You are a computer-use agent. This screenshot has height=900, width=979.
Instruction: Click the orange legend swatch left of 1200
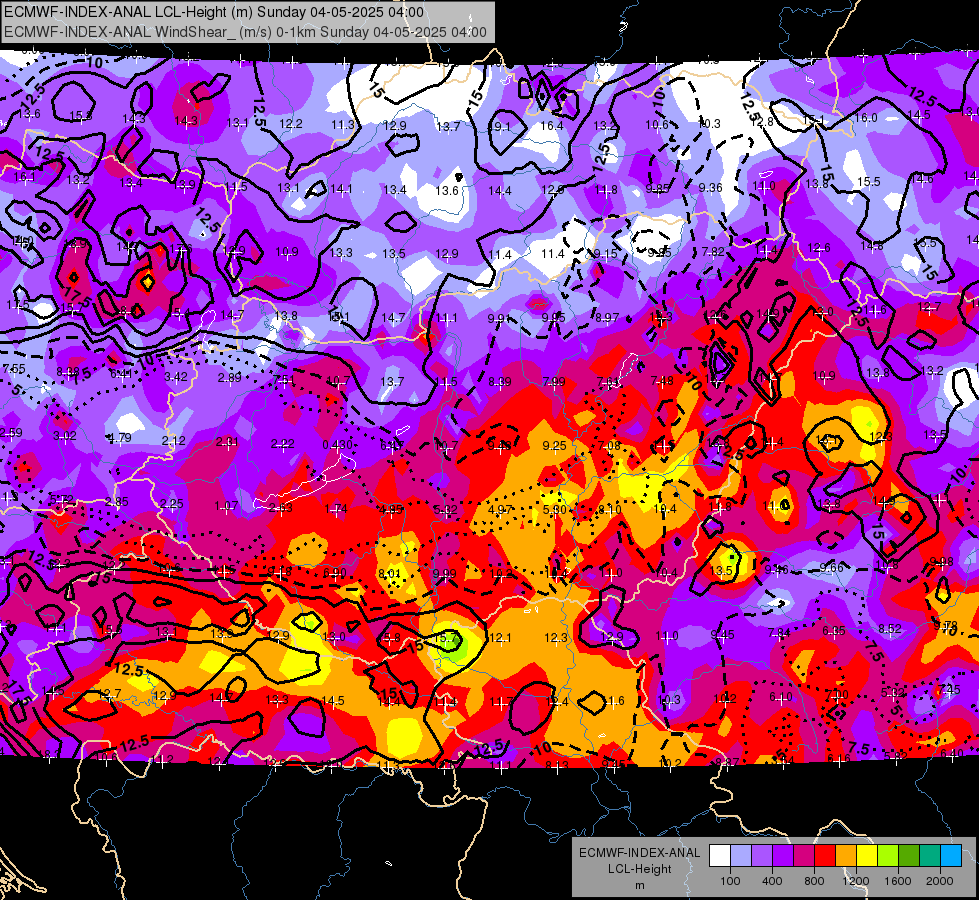[846, 856]
